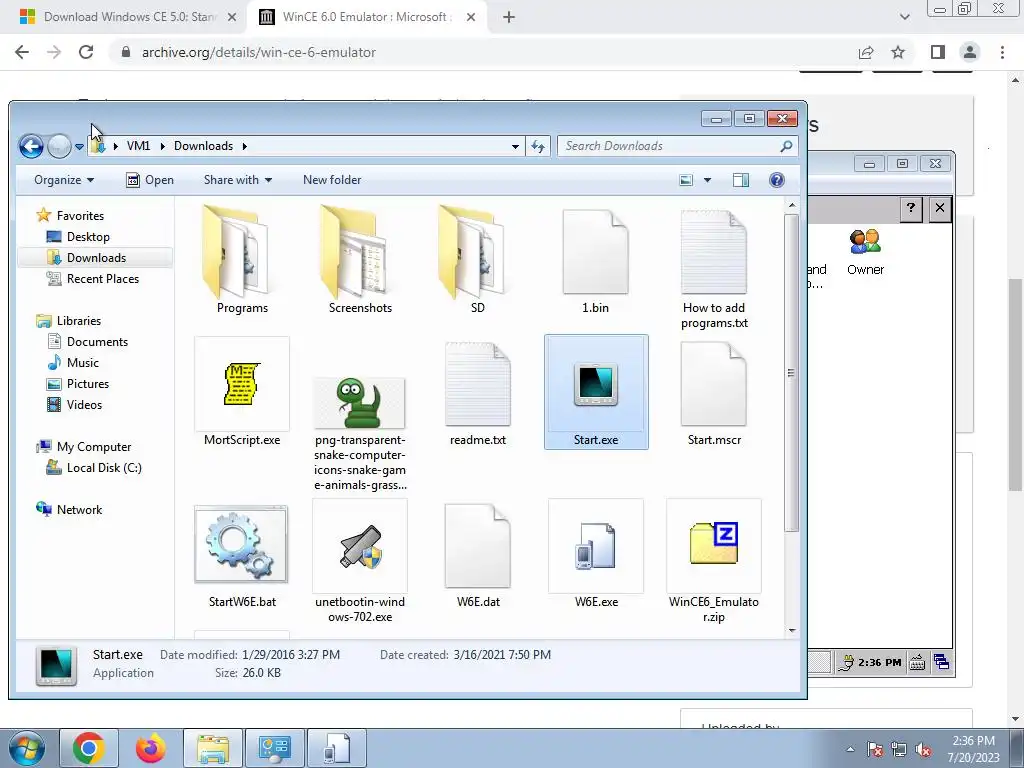Select How to add programs.txt file

[x=714, y=268]
